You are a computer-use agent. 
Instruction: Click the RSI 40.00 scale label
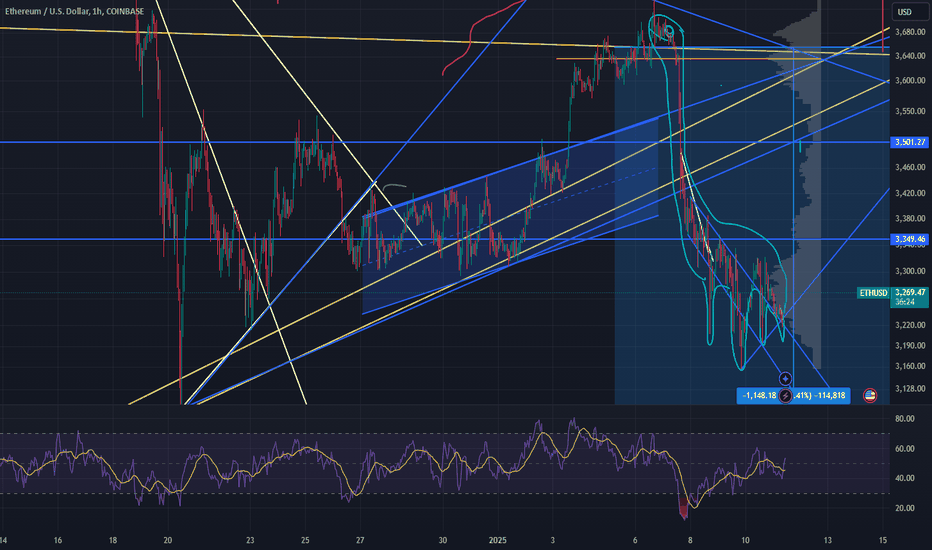[x=905, y=478]
